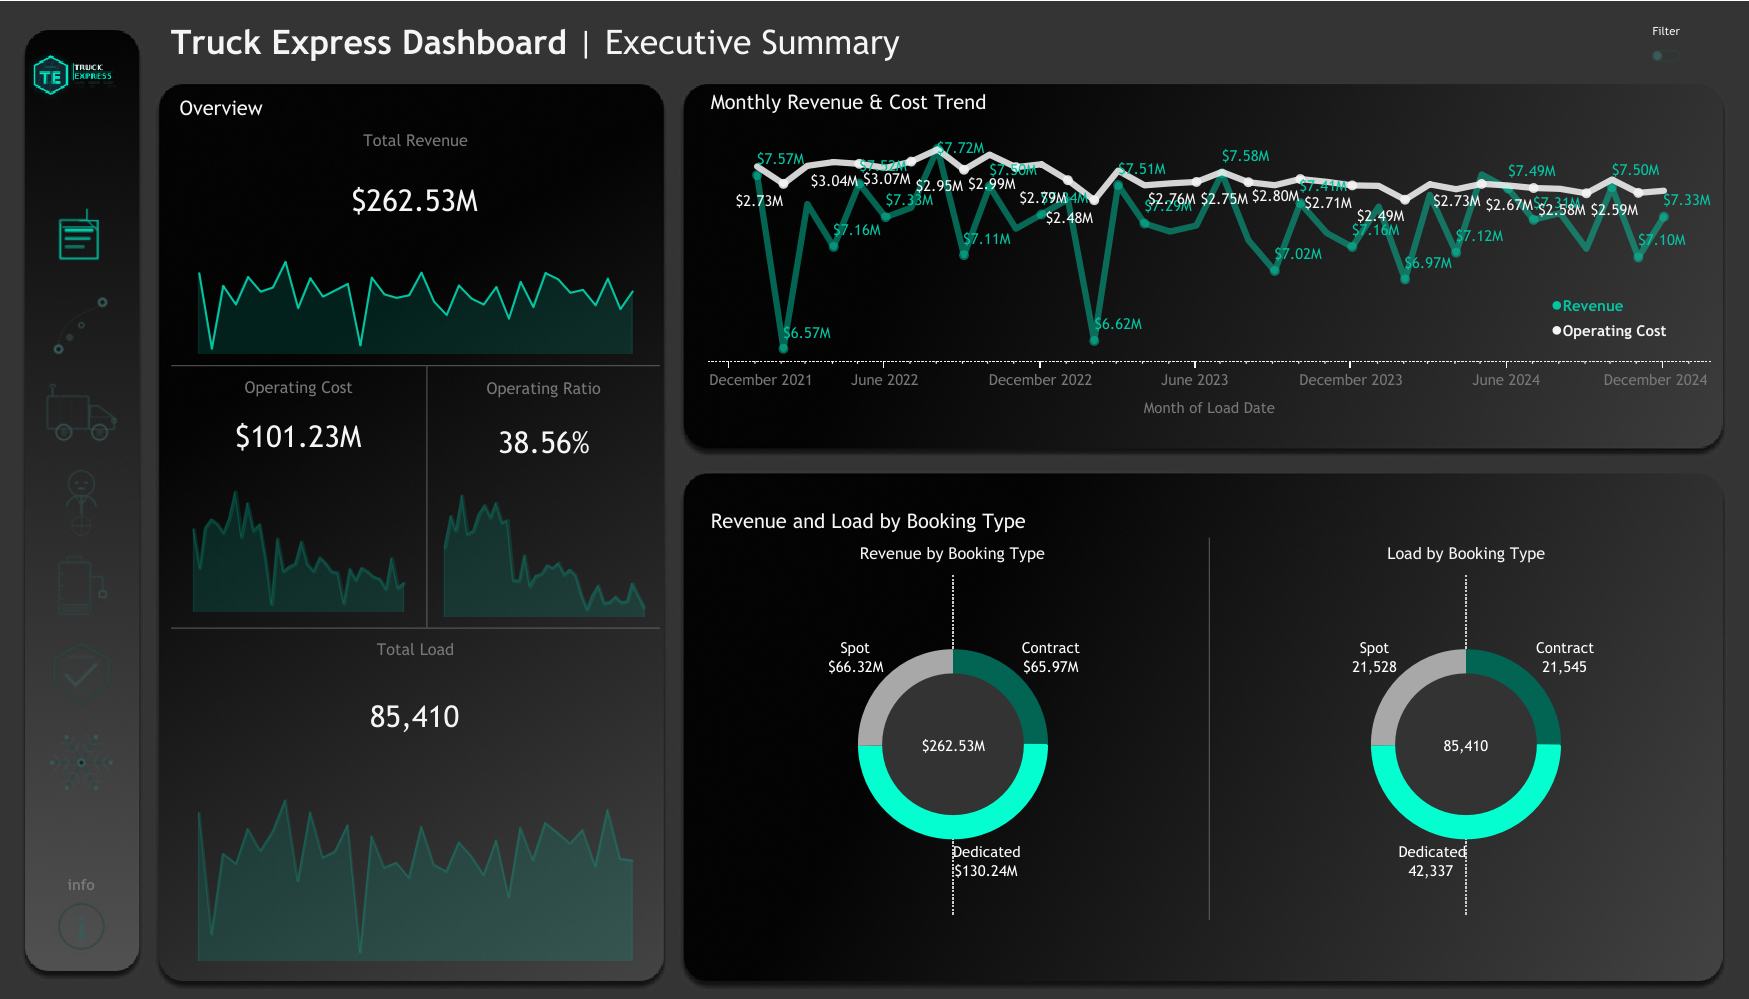Toggle the Filter switch
This screenshot has width=1749, height=999.
coord(1665,56)
